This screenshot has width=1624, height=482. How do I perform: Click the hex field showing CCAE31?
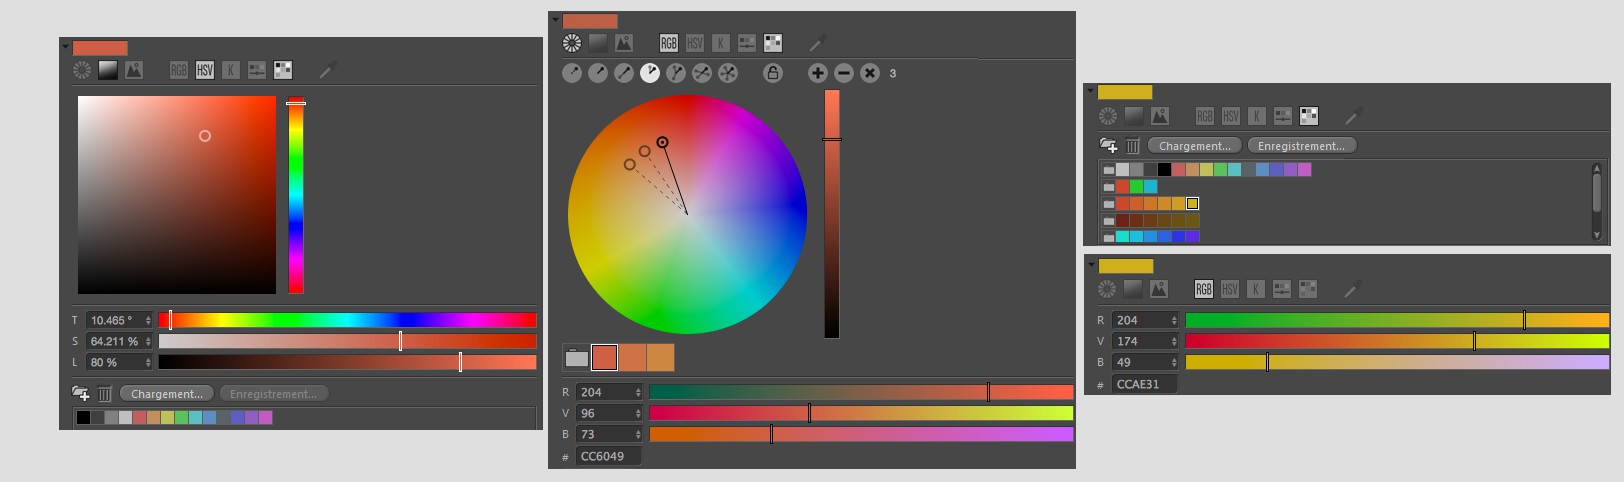(1143, 384)
